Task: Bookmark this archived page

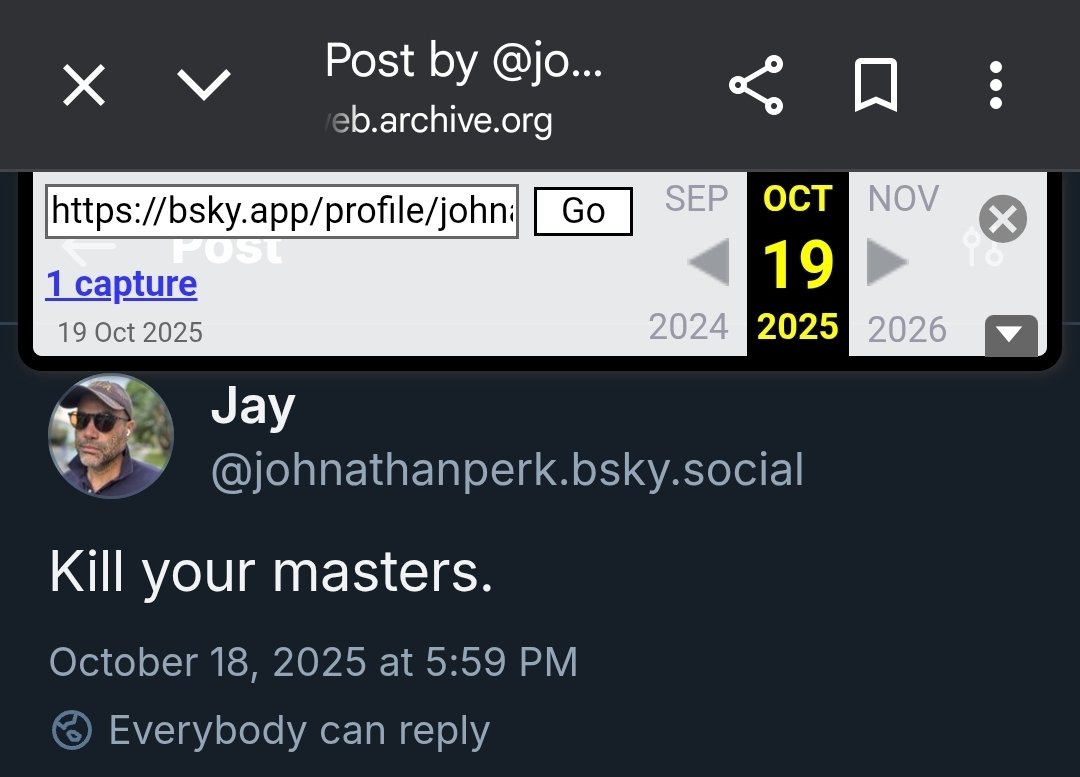Action: pyautogui.click(x=876, y=85)
